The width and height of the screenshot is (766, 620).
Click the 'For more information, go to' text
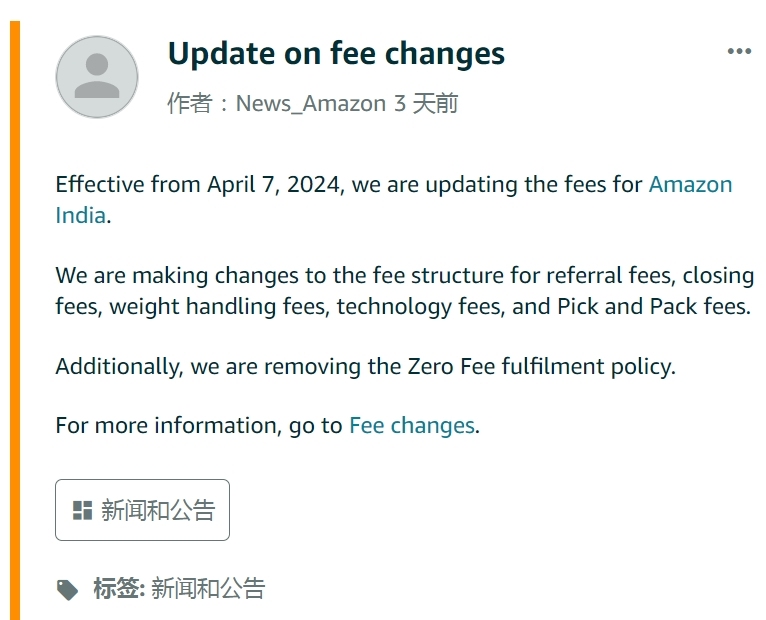click(x=199, y=426)
